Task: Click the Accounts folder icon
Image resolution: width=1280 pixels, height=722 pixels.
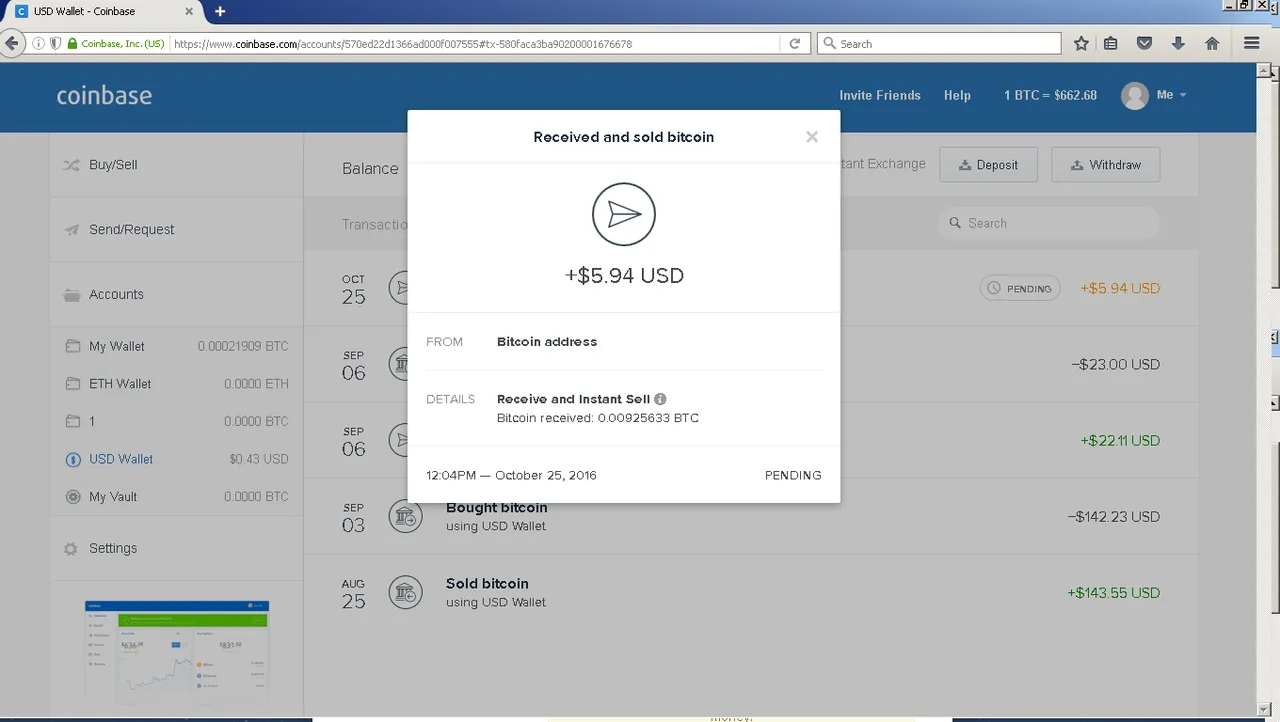Action: click(71, 295)
